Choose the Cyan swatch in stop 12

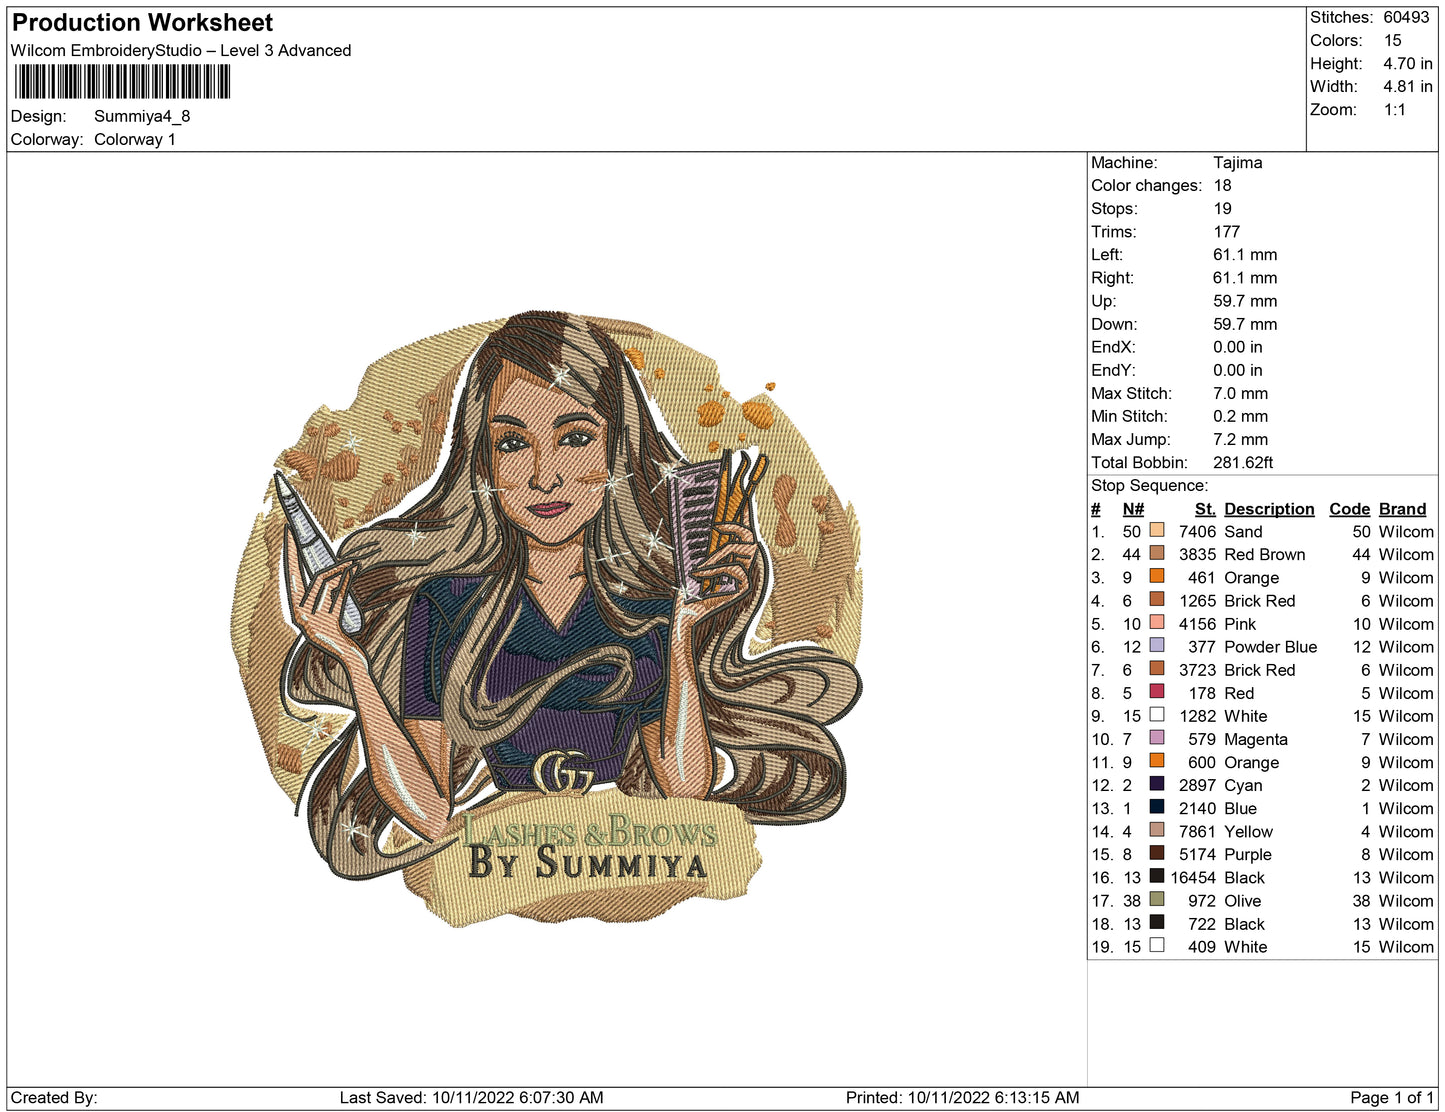[x=1157, y=783]
